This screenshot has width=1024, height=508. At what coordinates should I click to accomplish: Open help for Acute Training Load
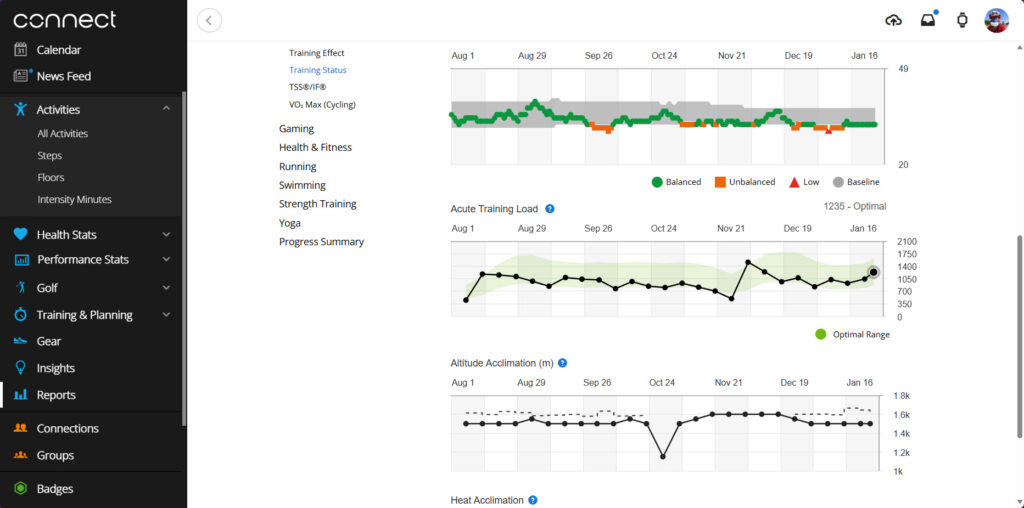[x=550, y=209]
